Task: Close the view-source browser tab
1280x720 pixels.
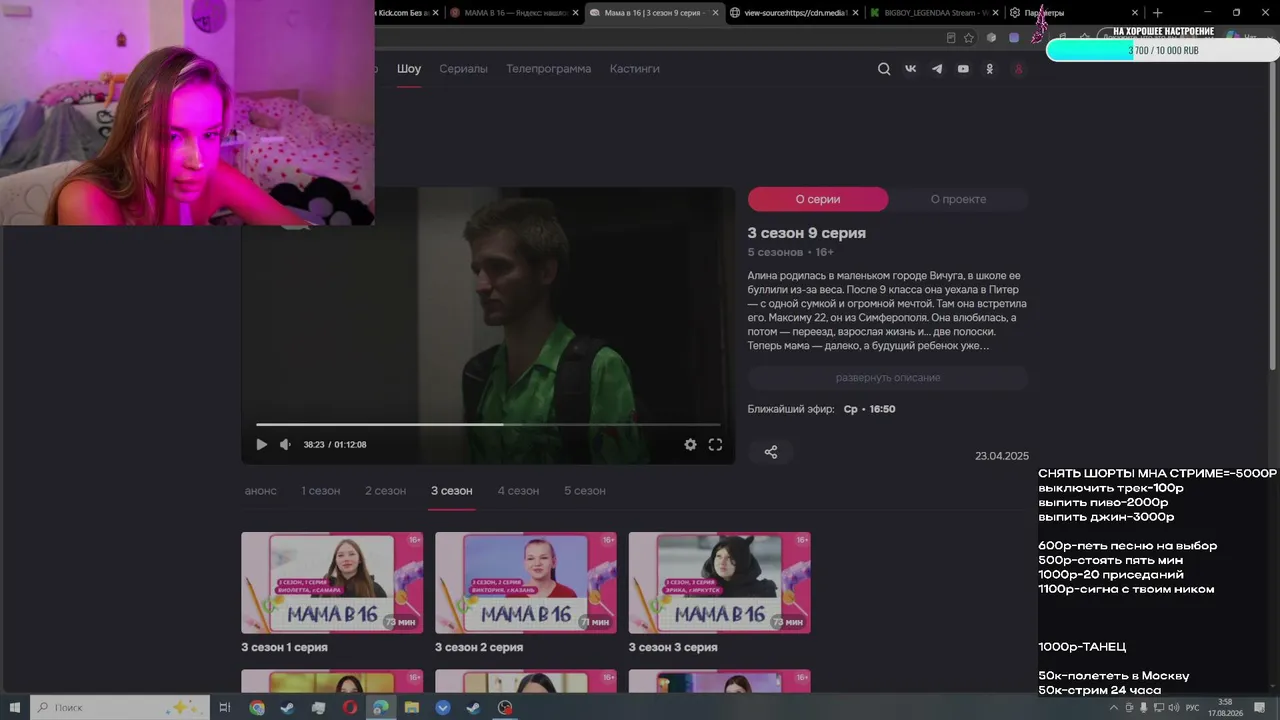Action: pyautogui.click(x=855, y=13)
